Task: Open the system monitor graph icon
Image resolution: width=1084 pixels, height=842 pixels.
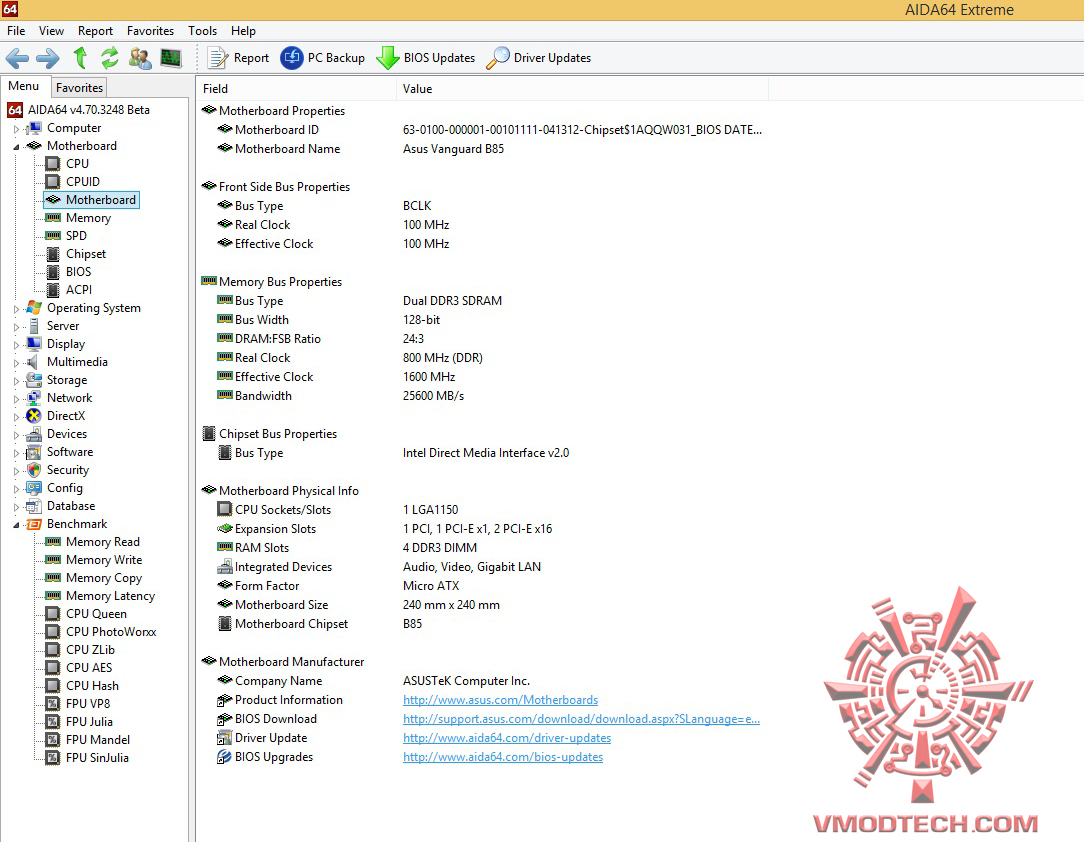Action: (171, 58)
